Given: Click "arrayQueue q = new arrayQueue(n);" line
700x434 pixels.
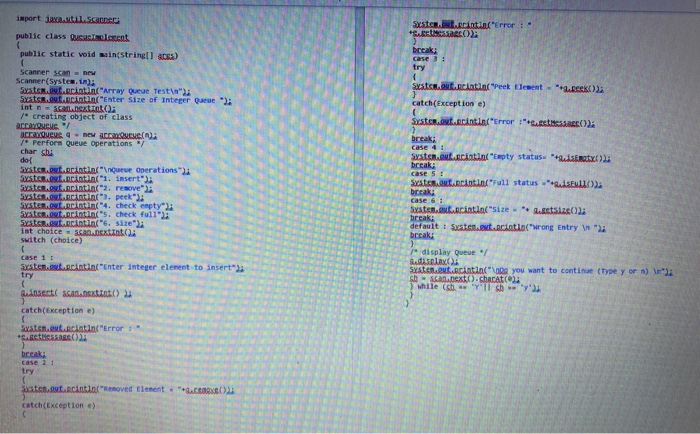Looking at the screenshot, I should 88,134.
